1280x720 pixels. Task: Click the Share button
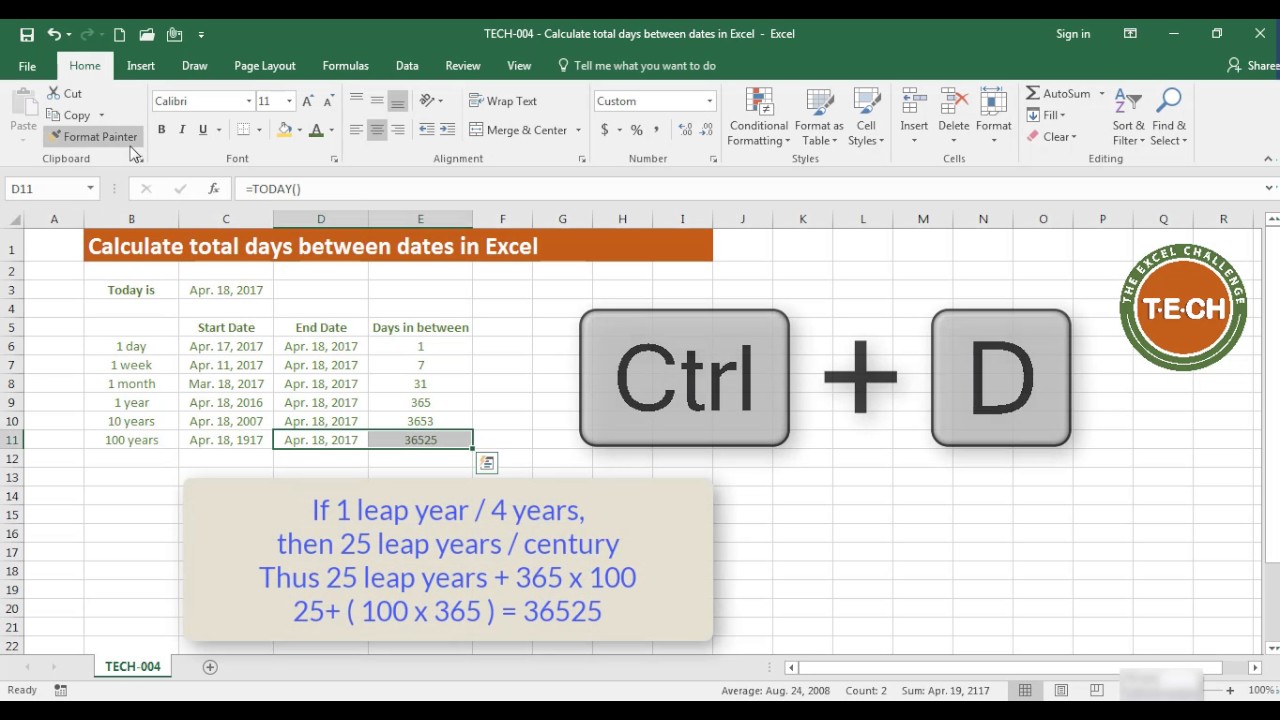(1253, 66)
